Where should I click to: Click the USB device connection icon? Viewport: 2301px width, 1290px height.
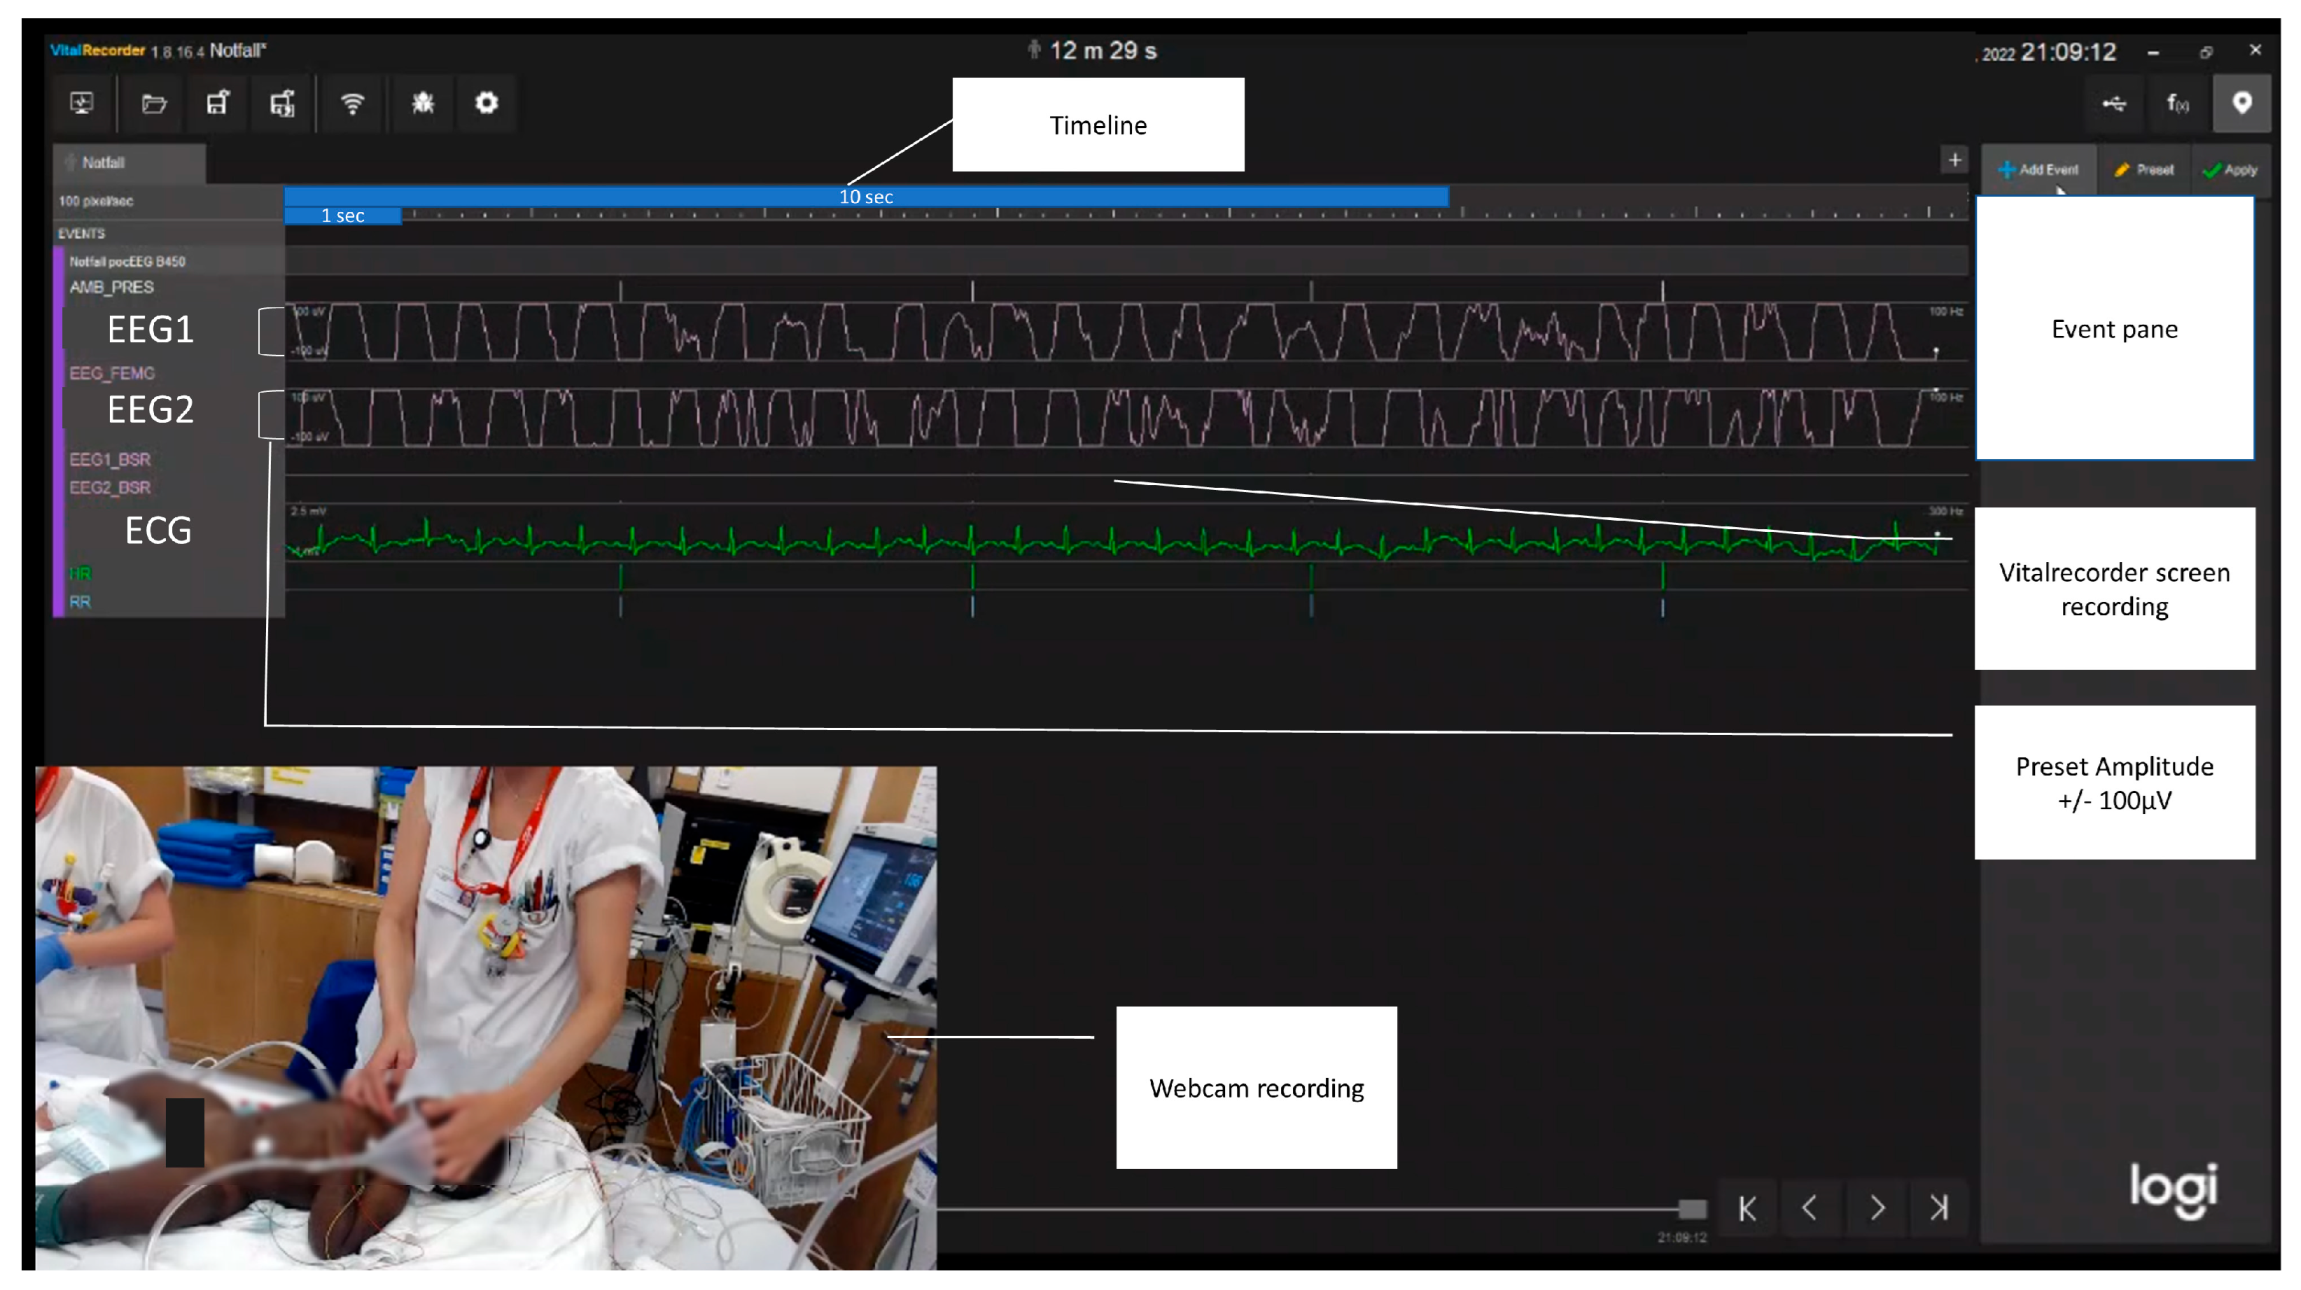click(2113, 103)
